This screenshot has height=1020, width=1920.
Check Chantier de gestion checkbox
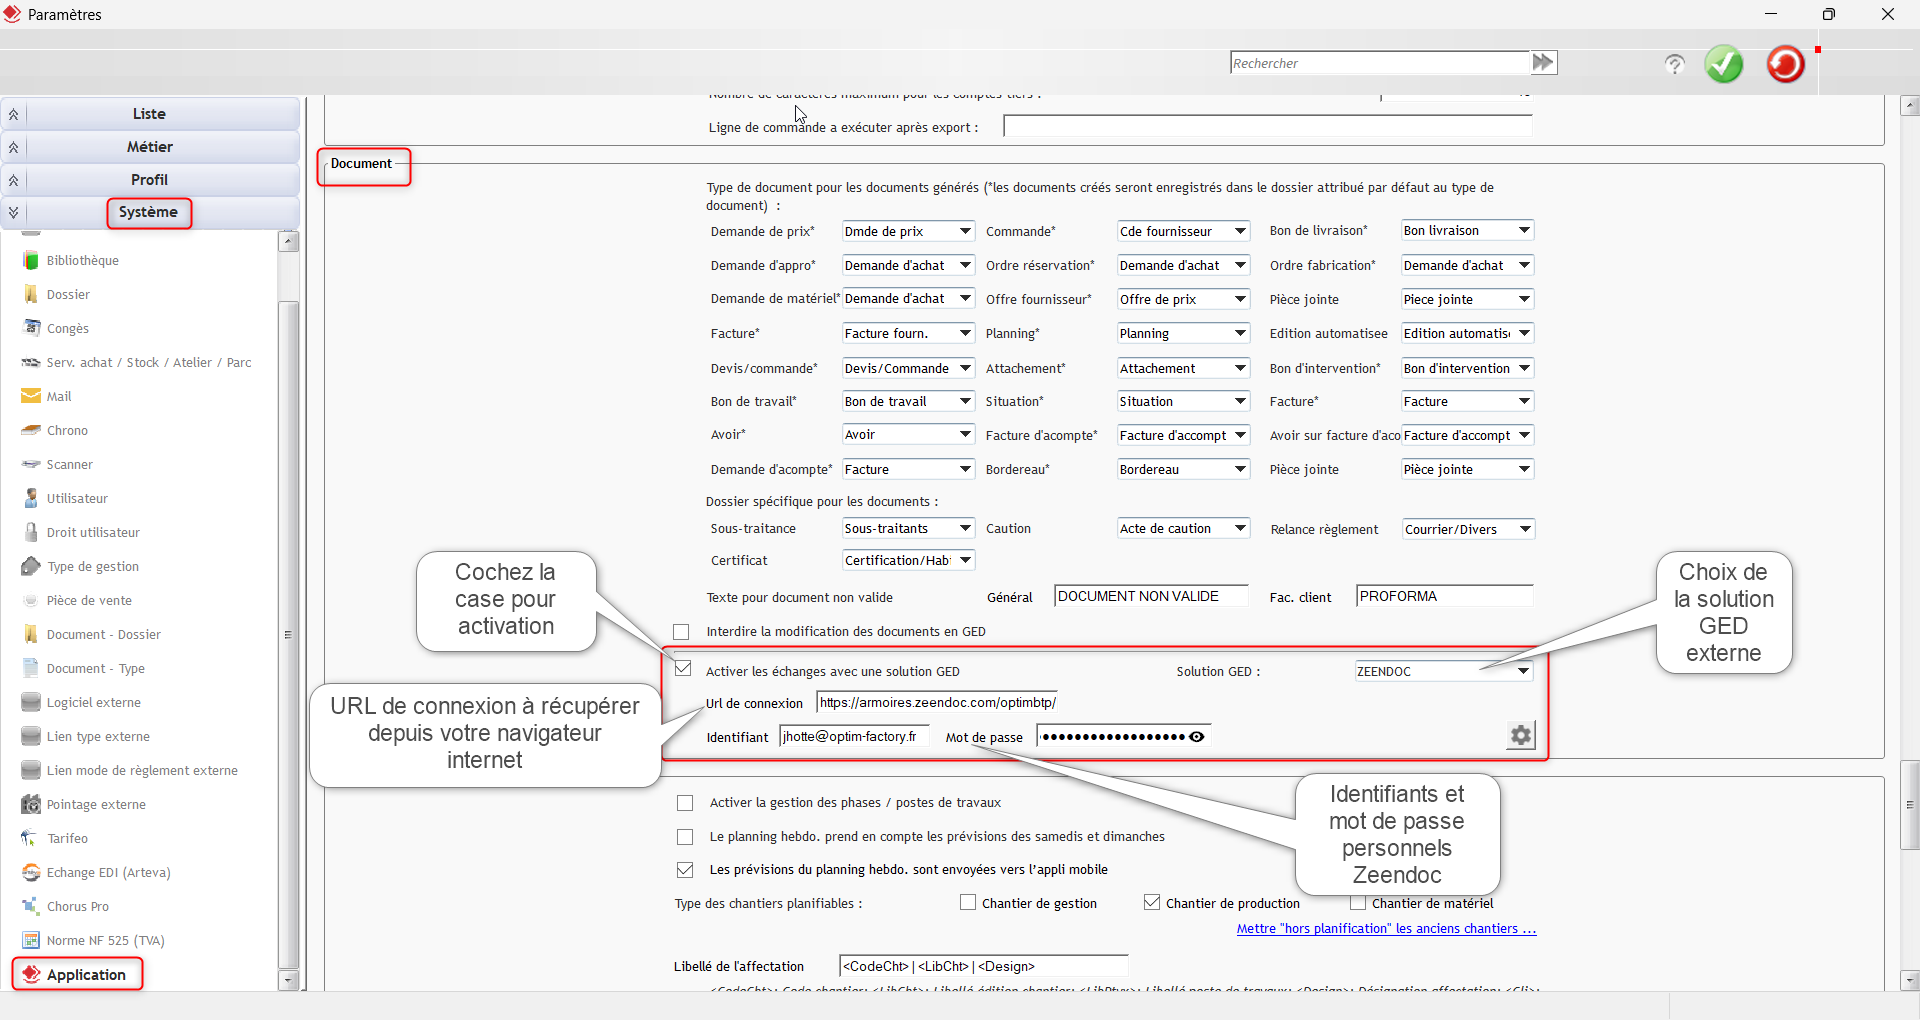(968, 902)
